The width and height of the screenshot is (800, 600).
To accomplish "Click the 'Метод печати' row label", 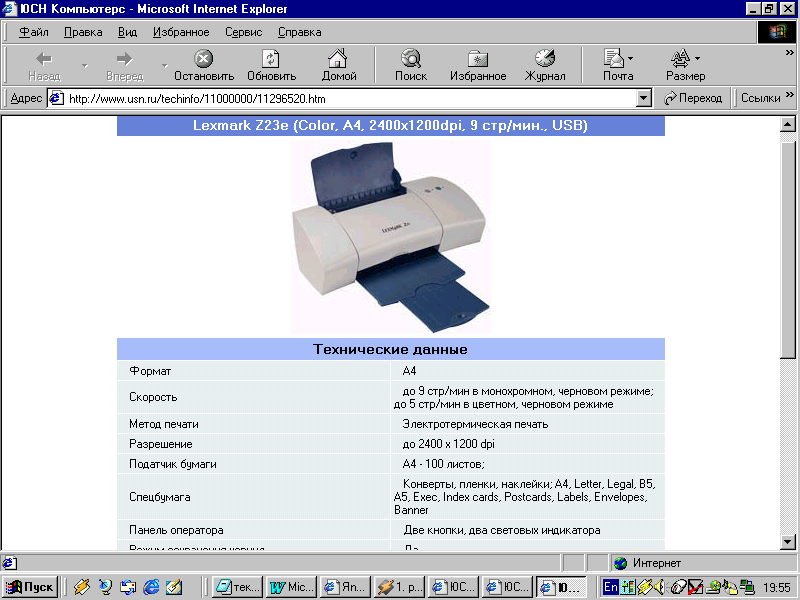I will click(164, 424).
